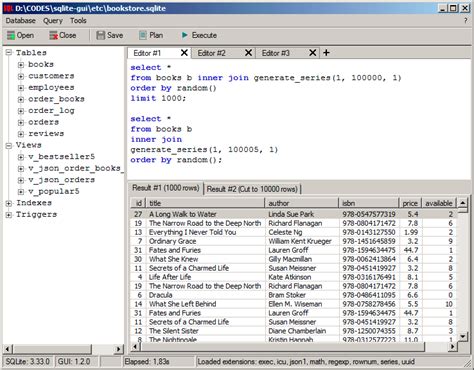The image size is (474, 370).
Task: Click the Open database toolbar icon
Action: coord(11,35)
